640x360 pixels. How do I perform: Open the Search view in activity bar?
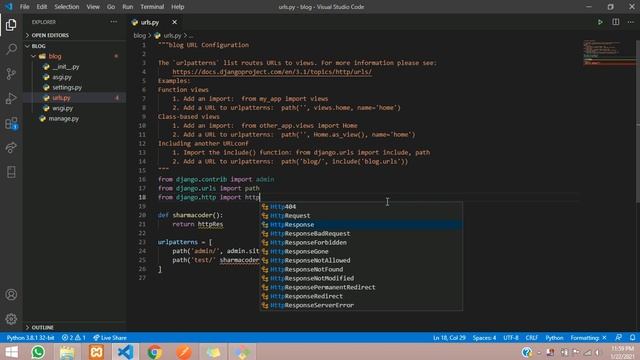pyautogui.click(x=11, y=49)
